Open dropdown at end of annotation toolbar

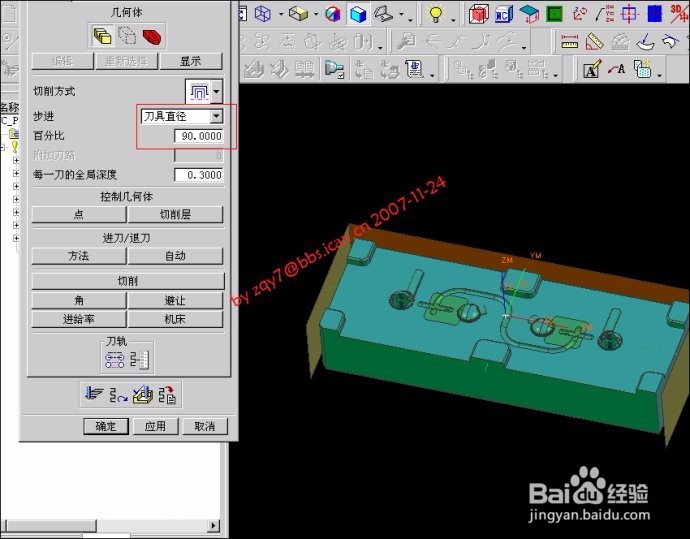coord(659,74)
